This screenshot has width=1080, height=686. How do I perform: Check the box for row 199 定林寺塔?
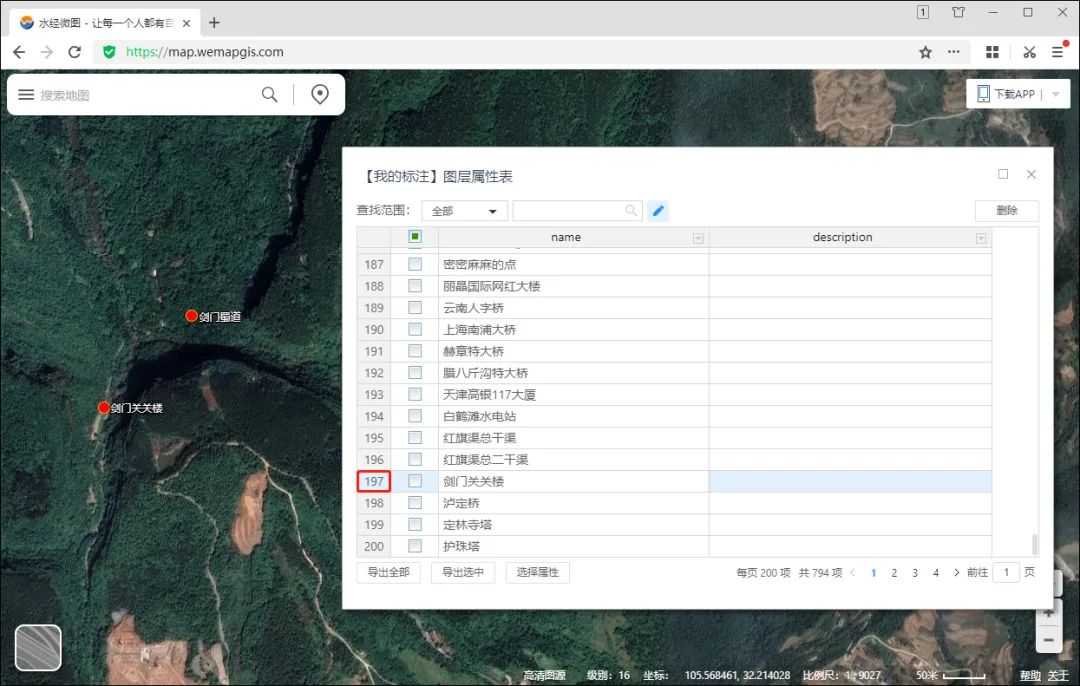tap(415, 524)
